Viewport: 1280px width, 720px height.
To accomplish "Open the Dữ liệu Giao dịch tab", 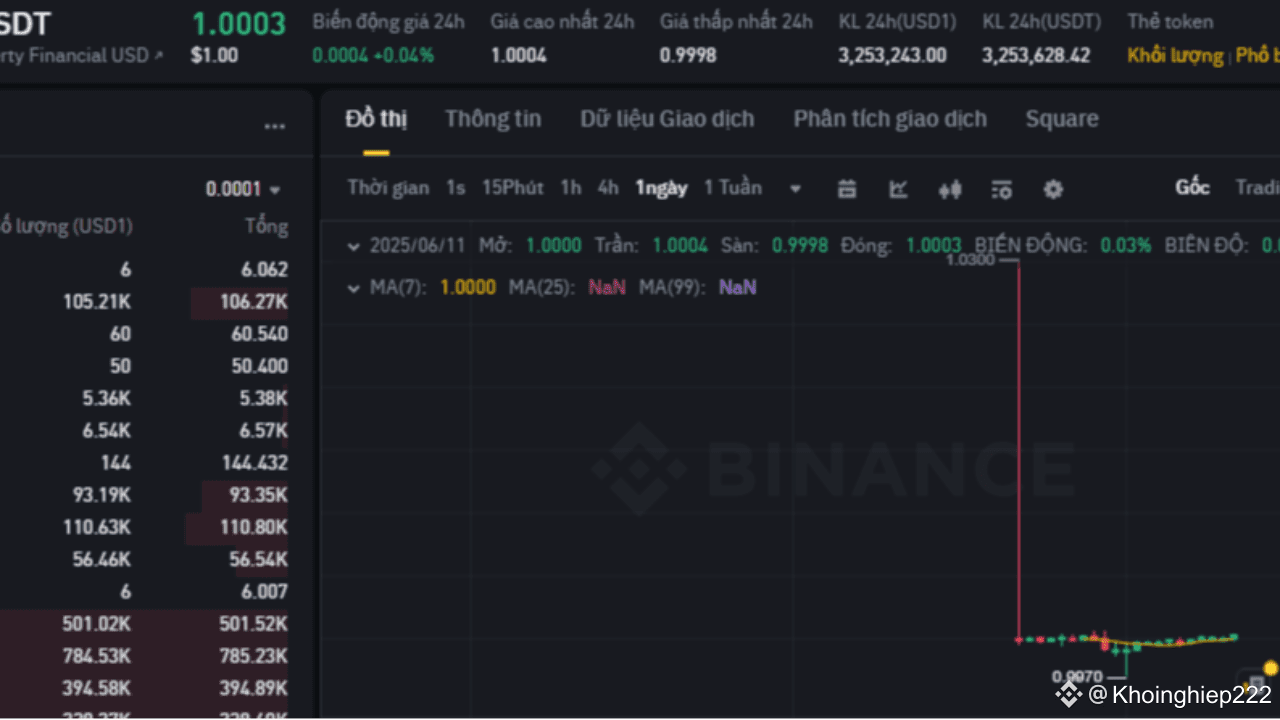I will (x=667, y=119).
